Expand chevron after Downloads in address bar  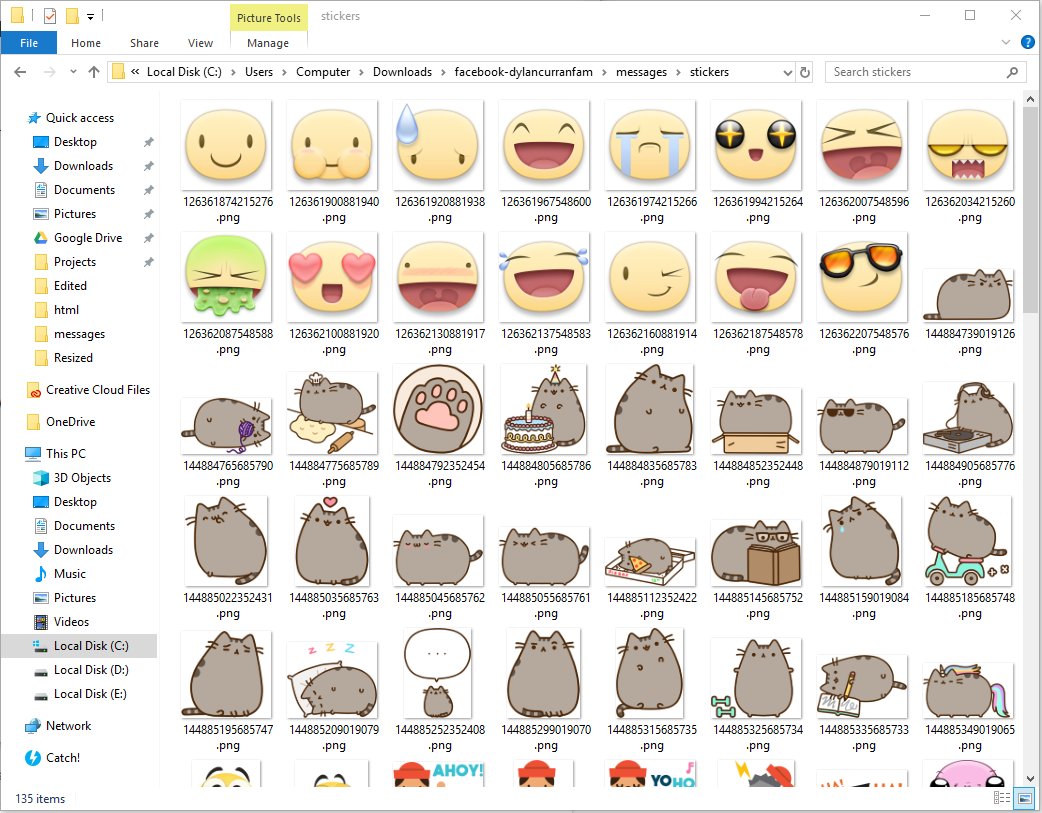coord(443,72)
